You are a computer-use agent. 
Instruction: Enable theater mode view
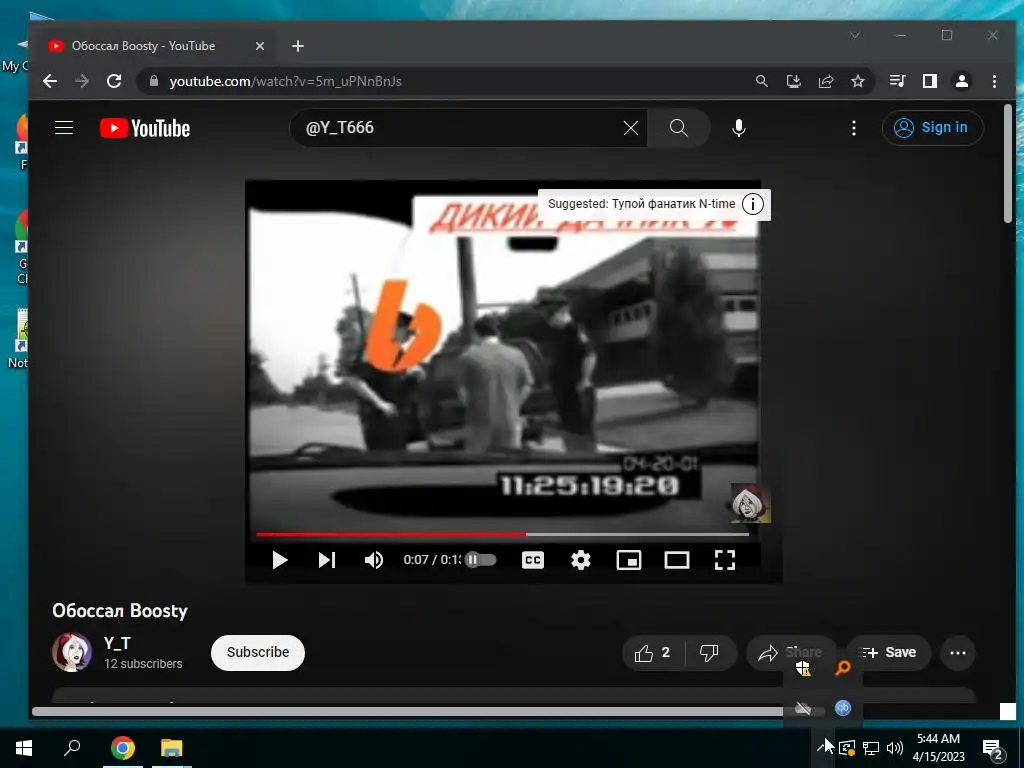(677, 560)
